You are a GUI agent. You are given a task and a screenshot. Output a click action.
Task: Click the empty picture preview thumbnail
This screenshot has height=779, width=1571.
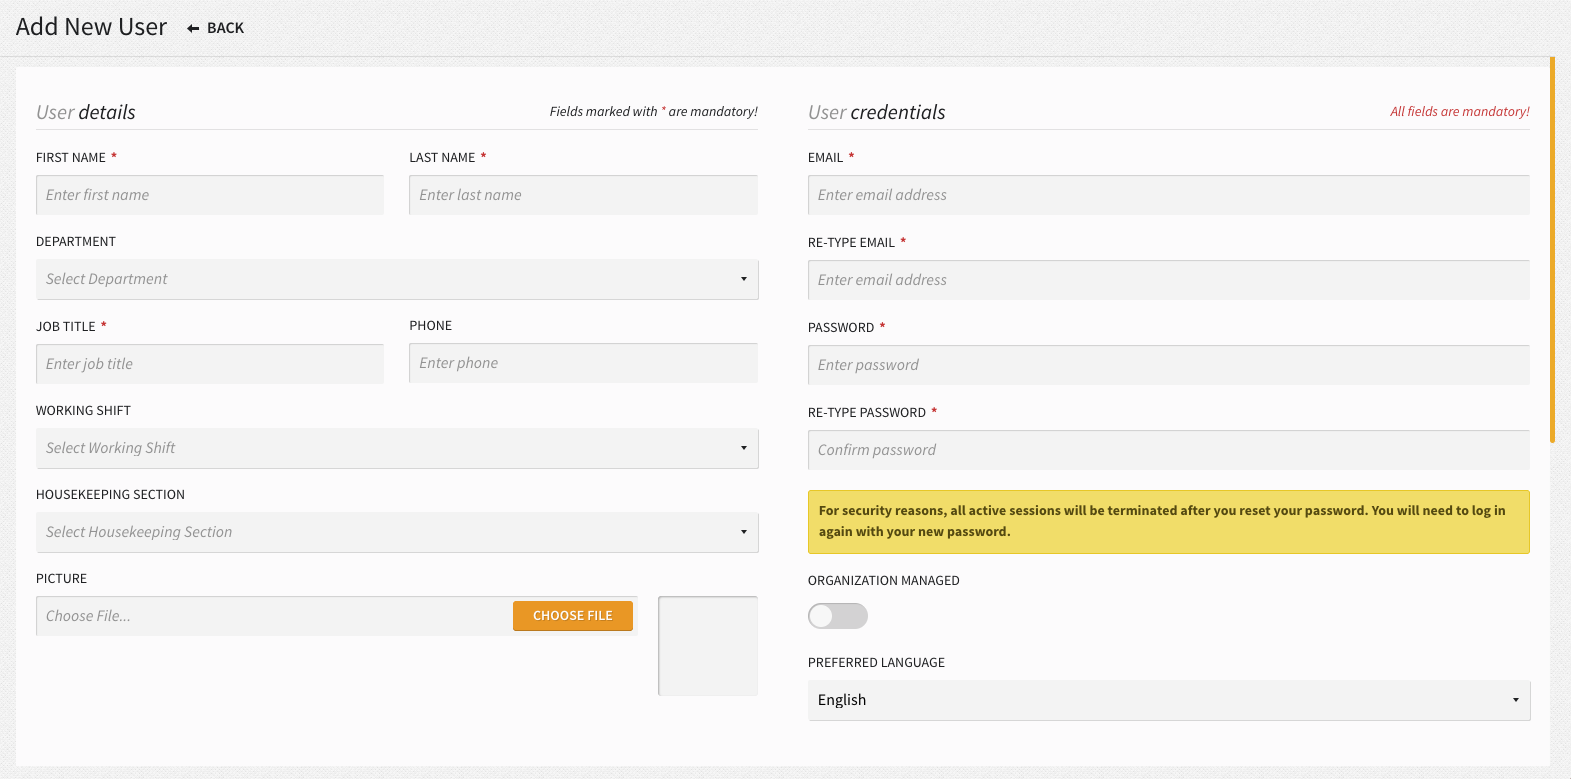[708, 646]
